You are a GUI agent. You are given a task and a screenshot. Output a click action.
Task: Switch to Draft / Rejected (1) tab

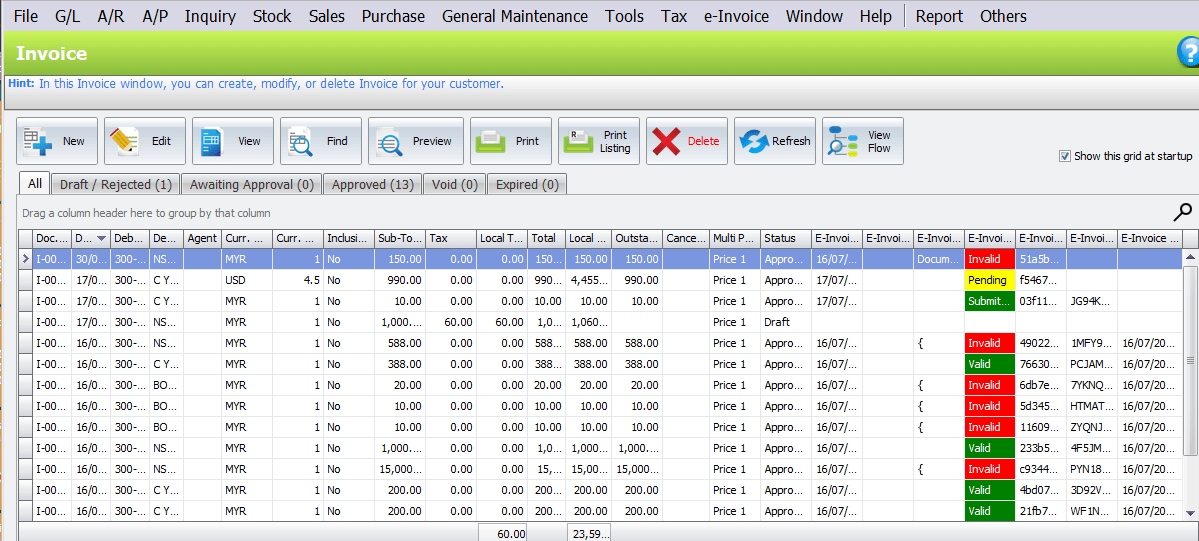(115, 184)
